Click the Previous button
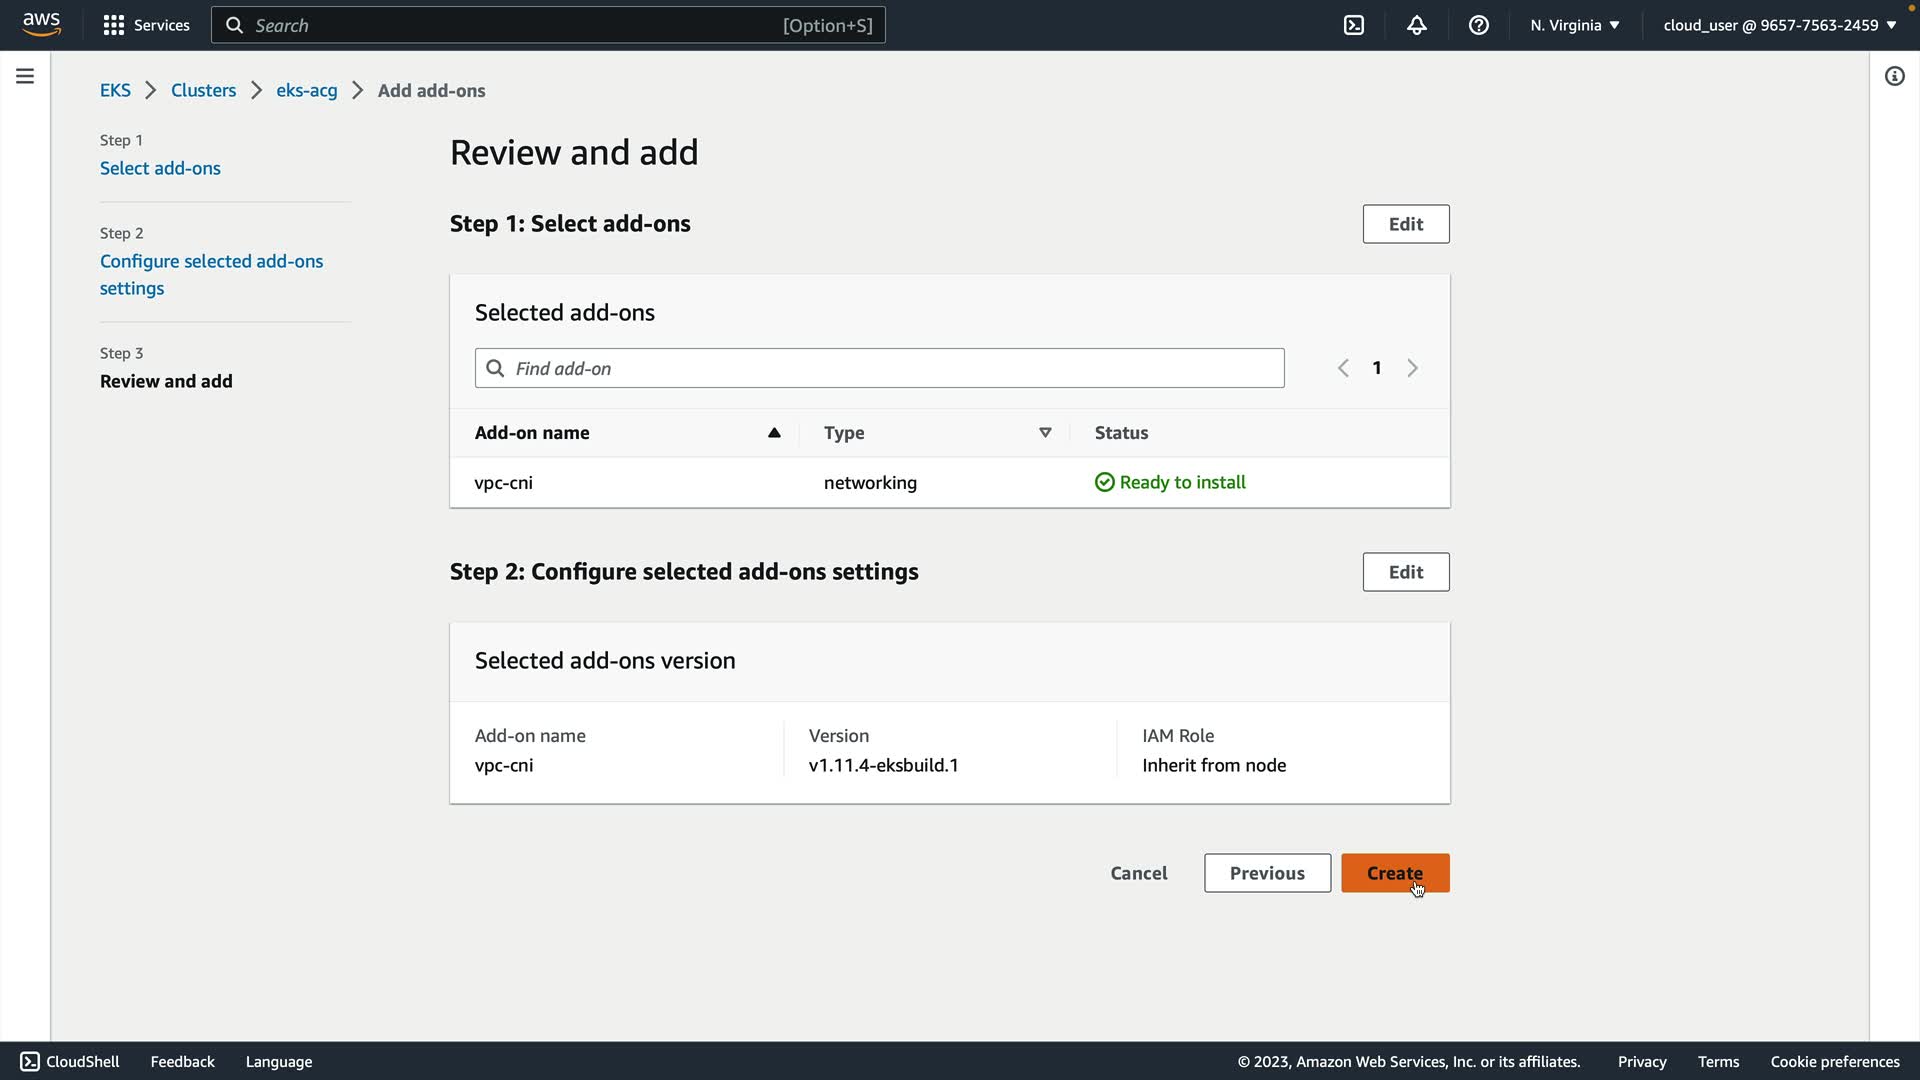1920x1080 pixels. [x=1266, y=872]
